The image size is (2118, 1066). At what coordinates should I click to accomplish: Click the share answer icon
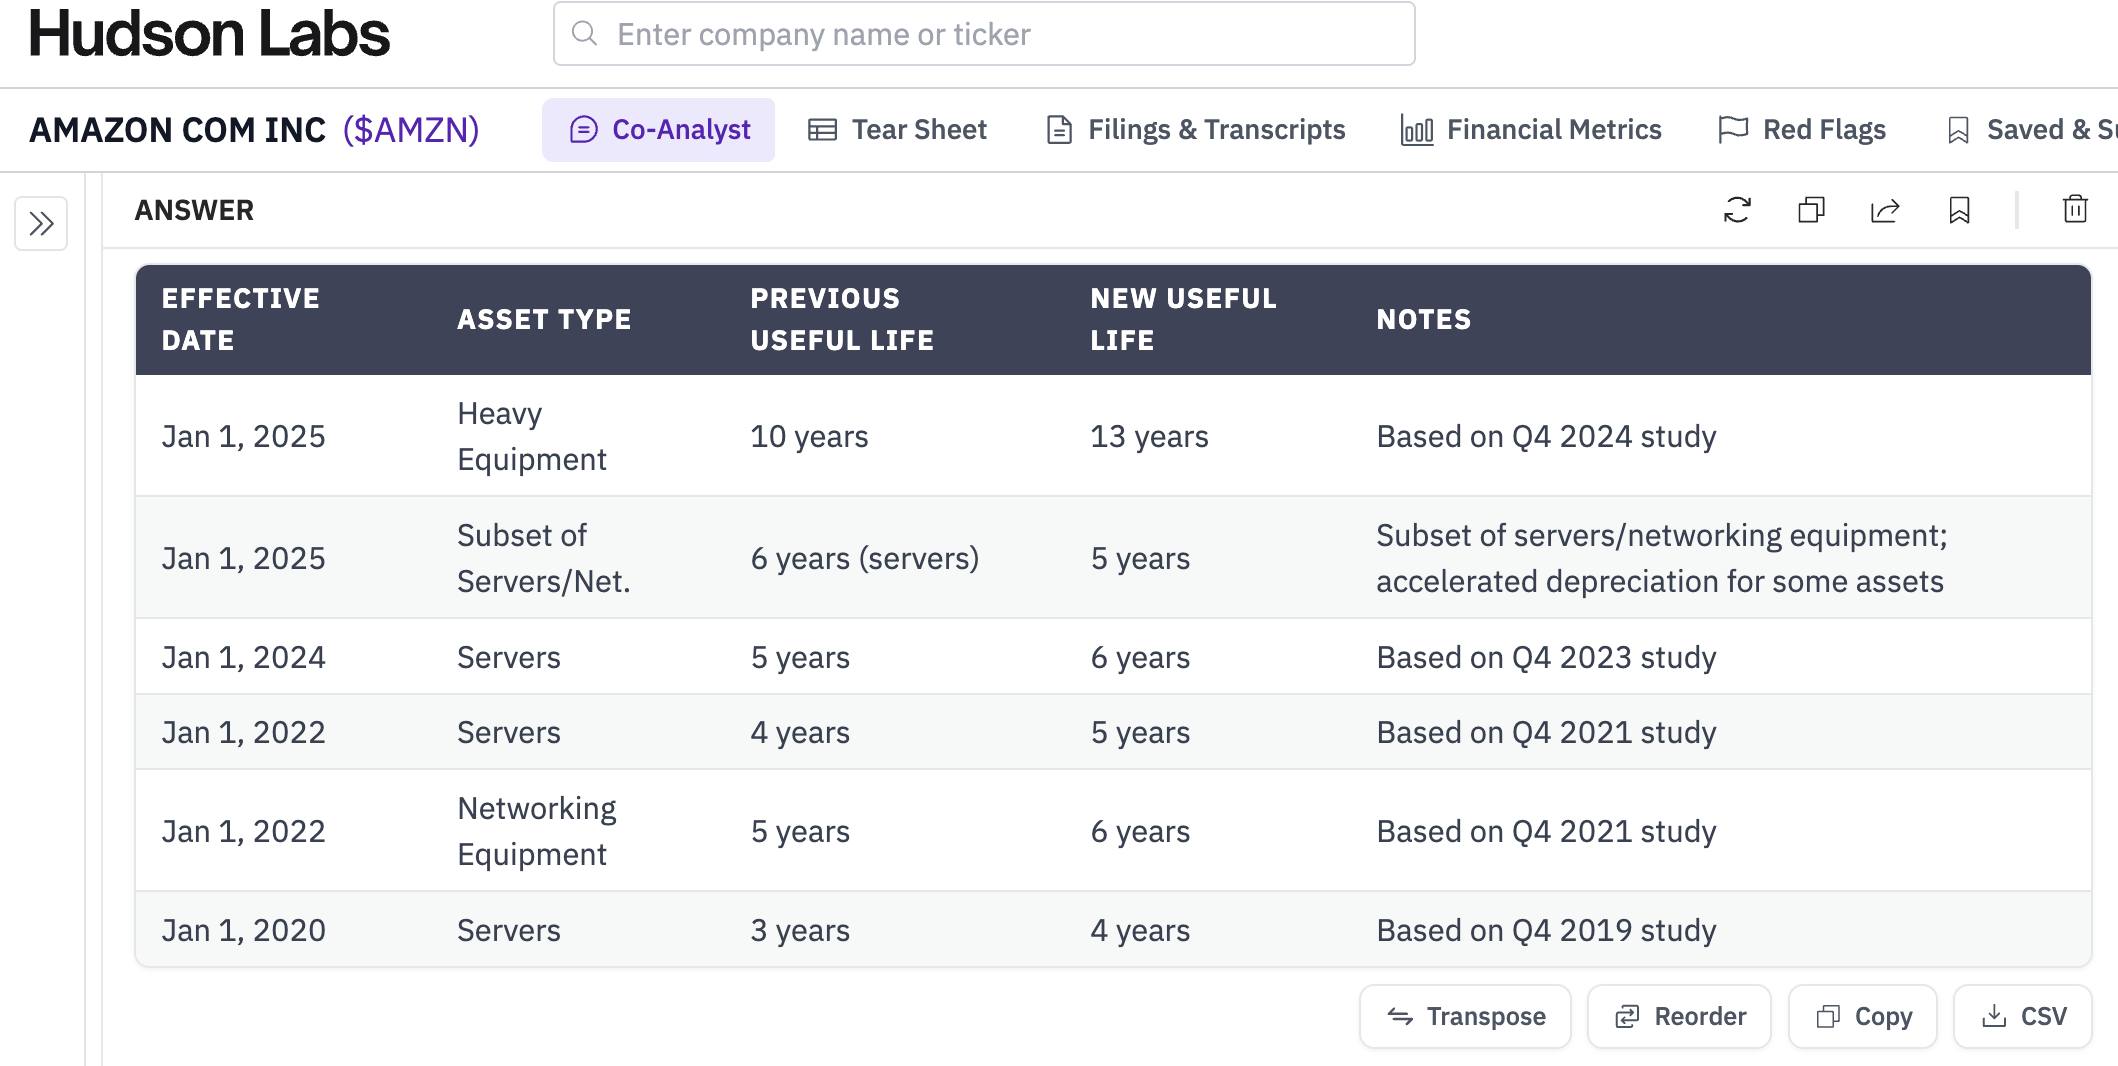[1885, 210]
